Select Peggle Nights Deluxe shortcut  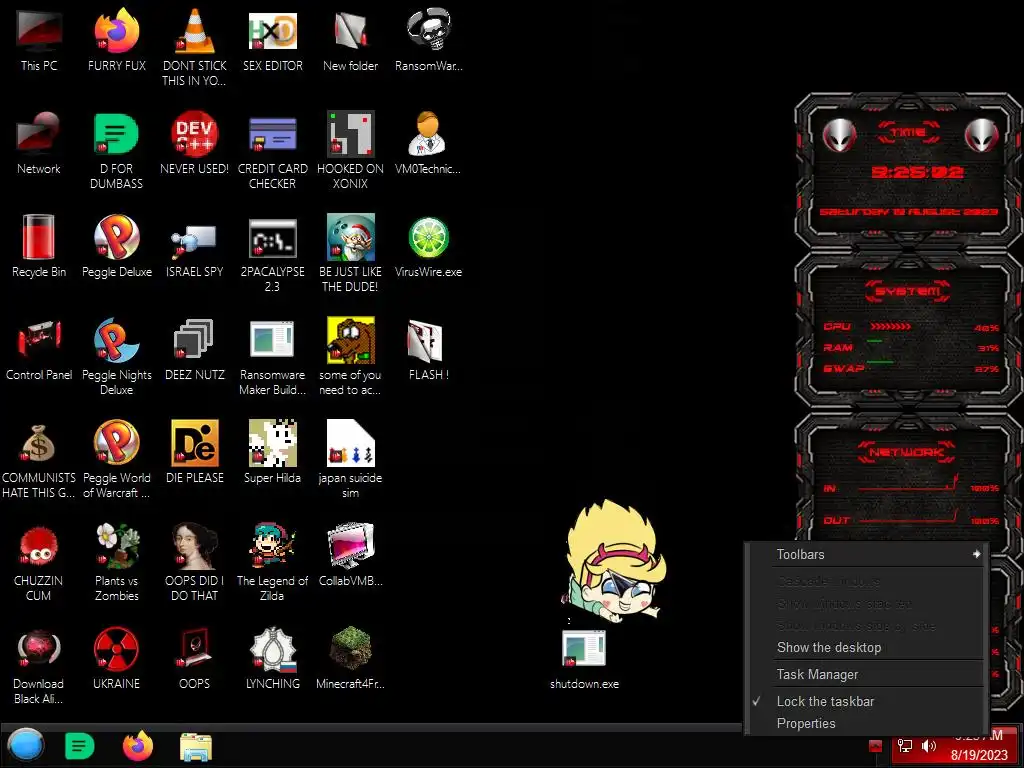[116, 340]
